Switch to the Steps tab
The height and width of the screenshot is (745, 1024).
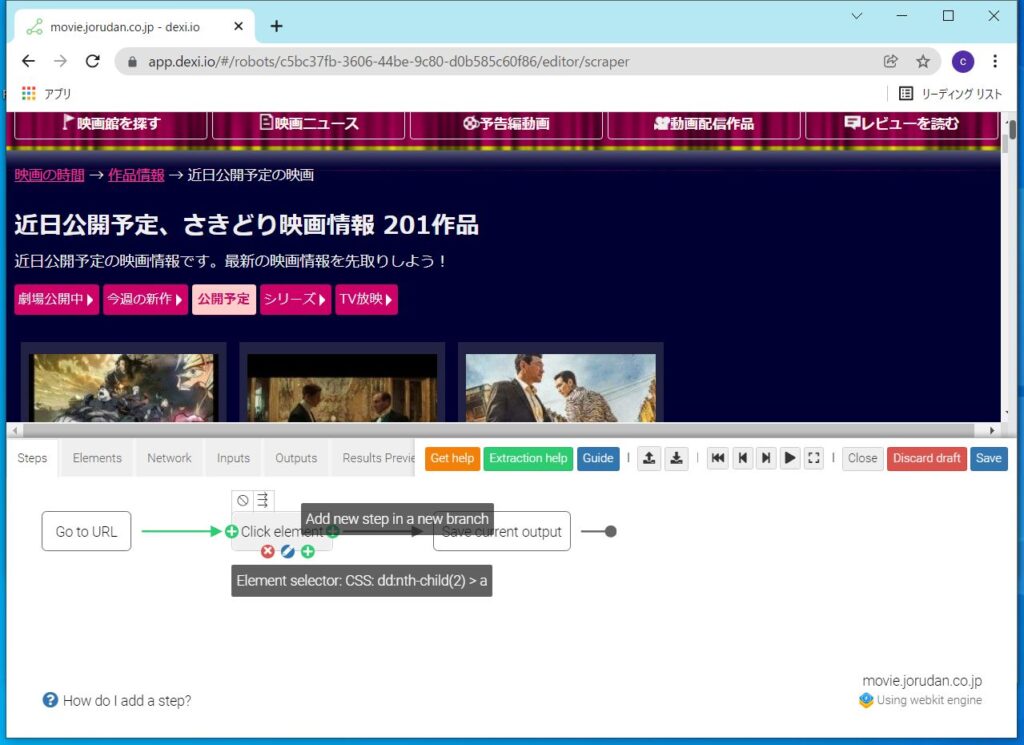point(32,458)
